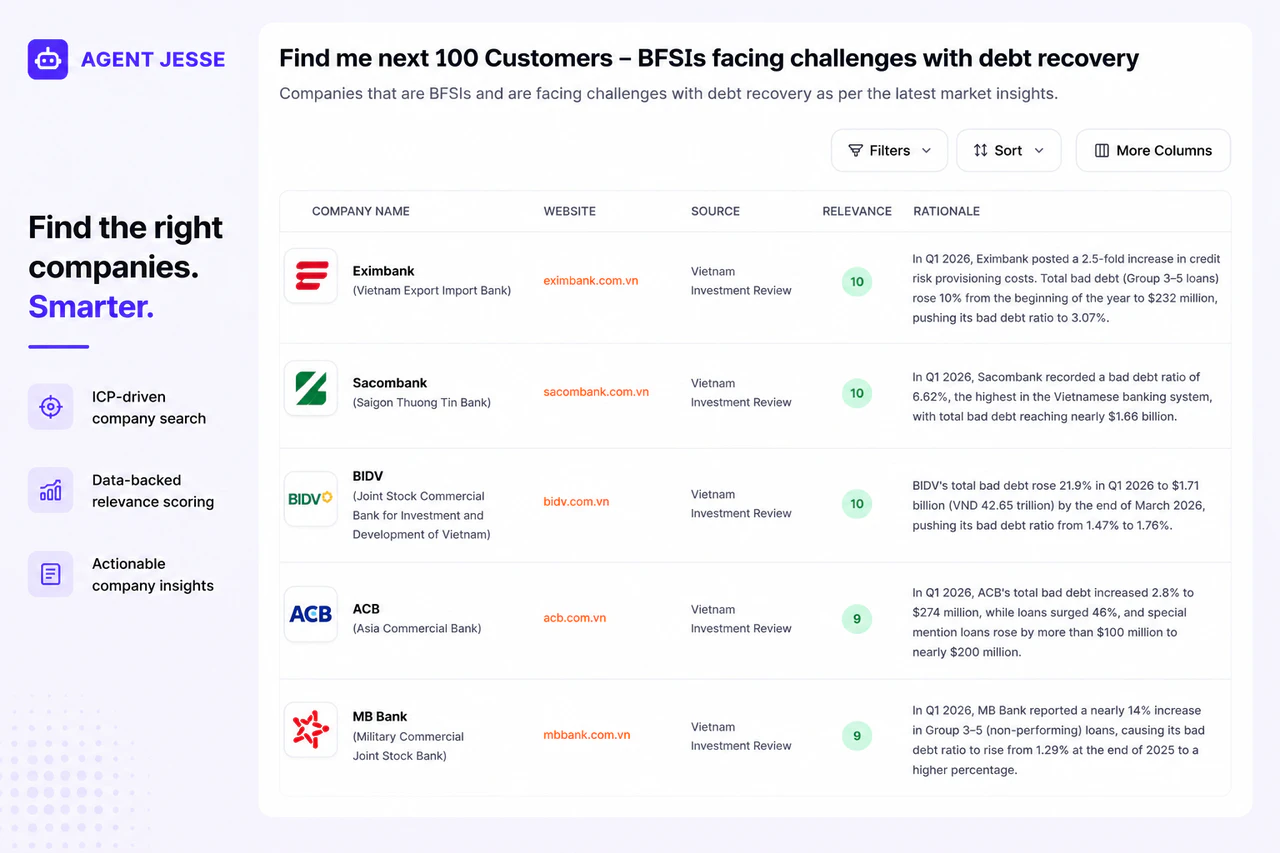The image size is (1280, 853).
Task: Click the ACB logo icon
Action: (x=311, y=614)
